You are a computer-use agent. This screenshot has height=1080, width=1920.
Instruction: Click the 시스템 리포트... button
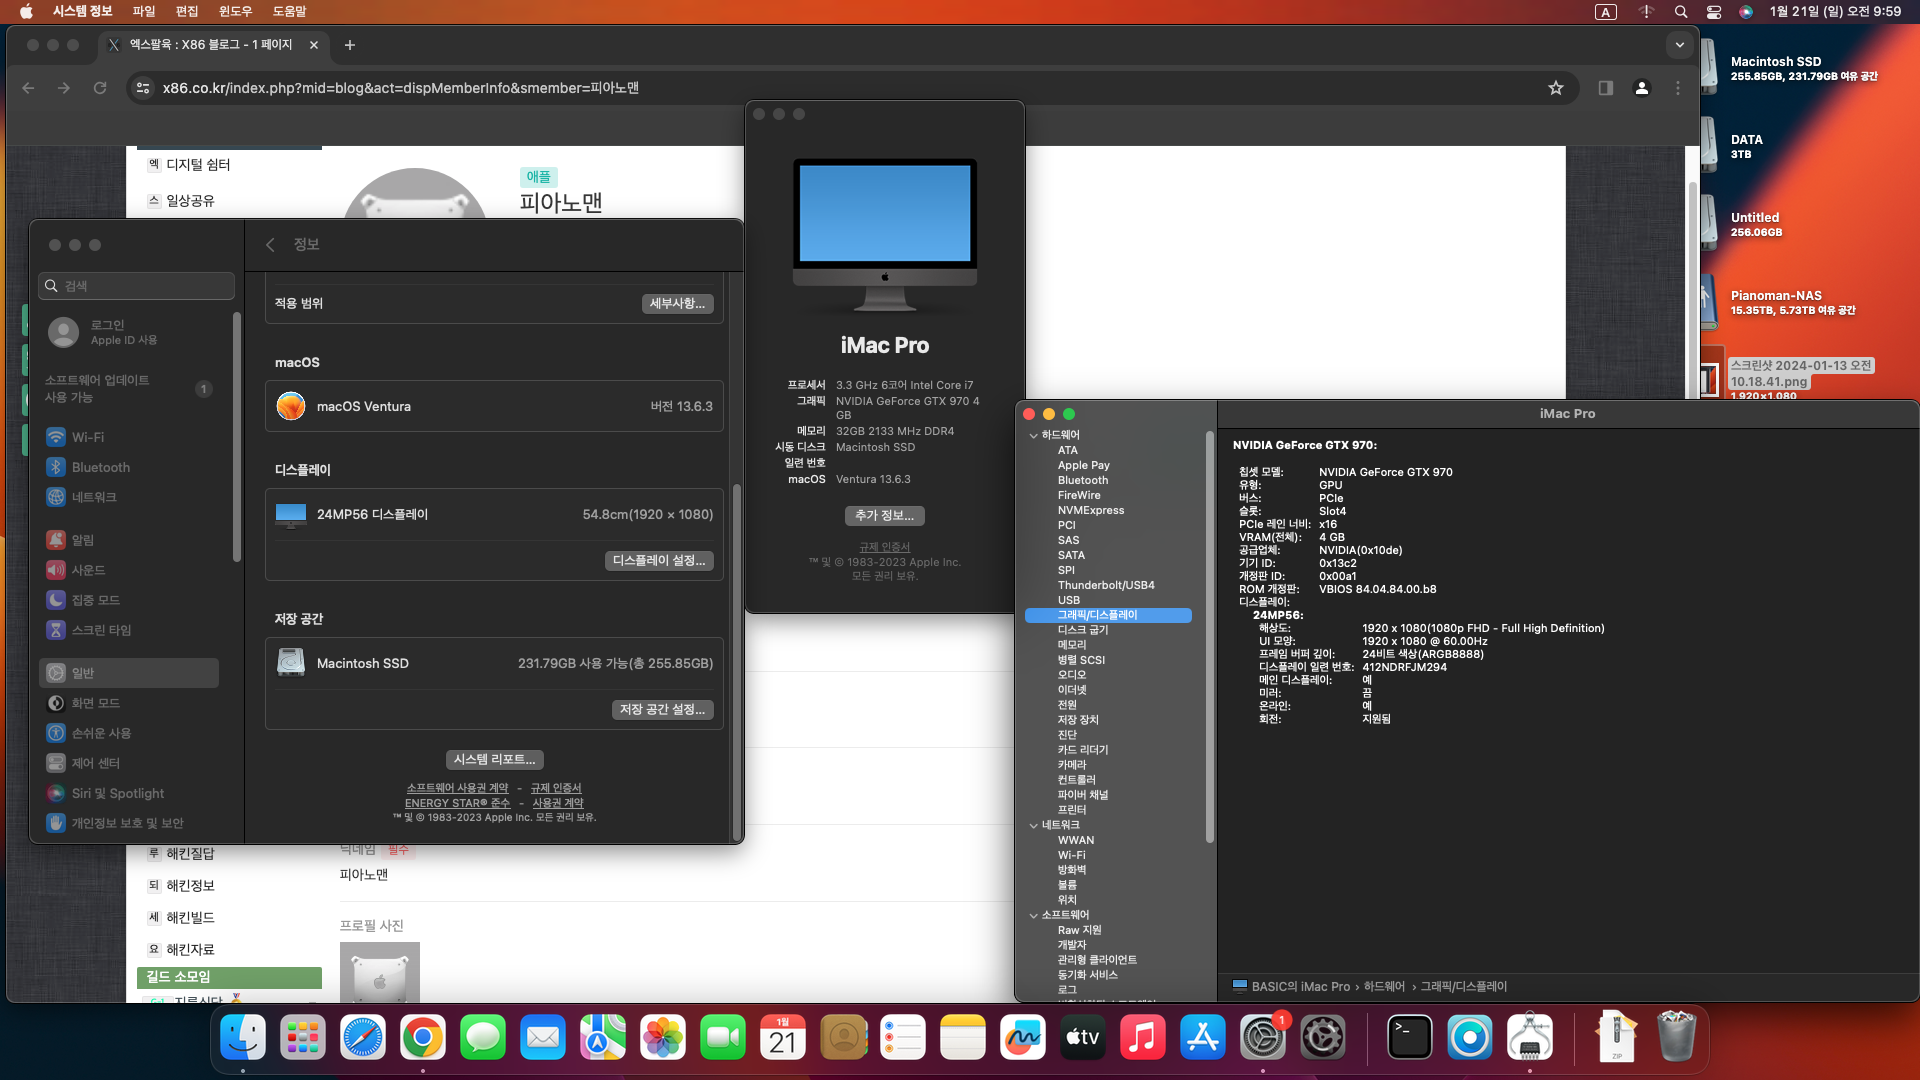coord(494,760)
